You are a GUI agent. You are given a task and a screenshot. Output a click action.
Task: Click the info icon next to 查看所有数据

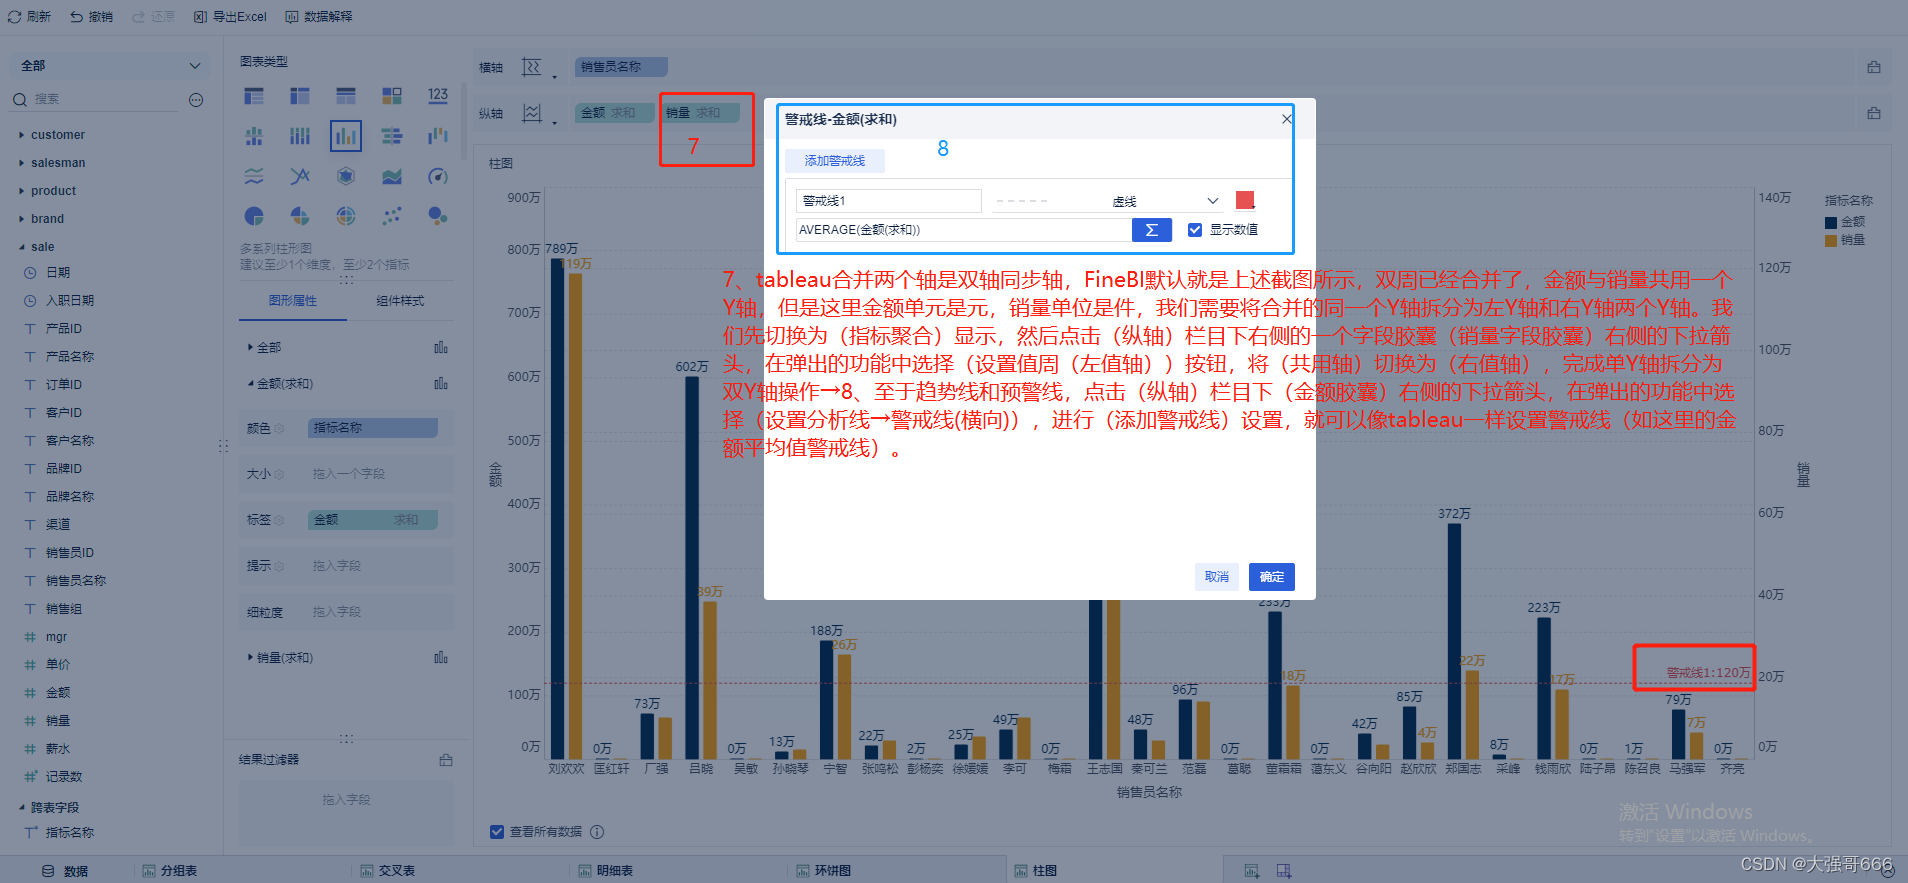pyautogui.click(x=597, y=832)
